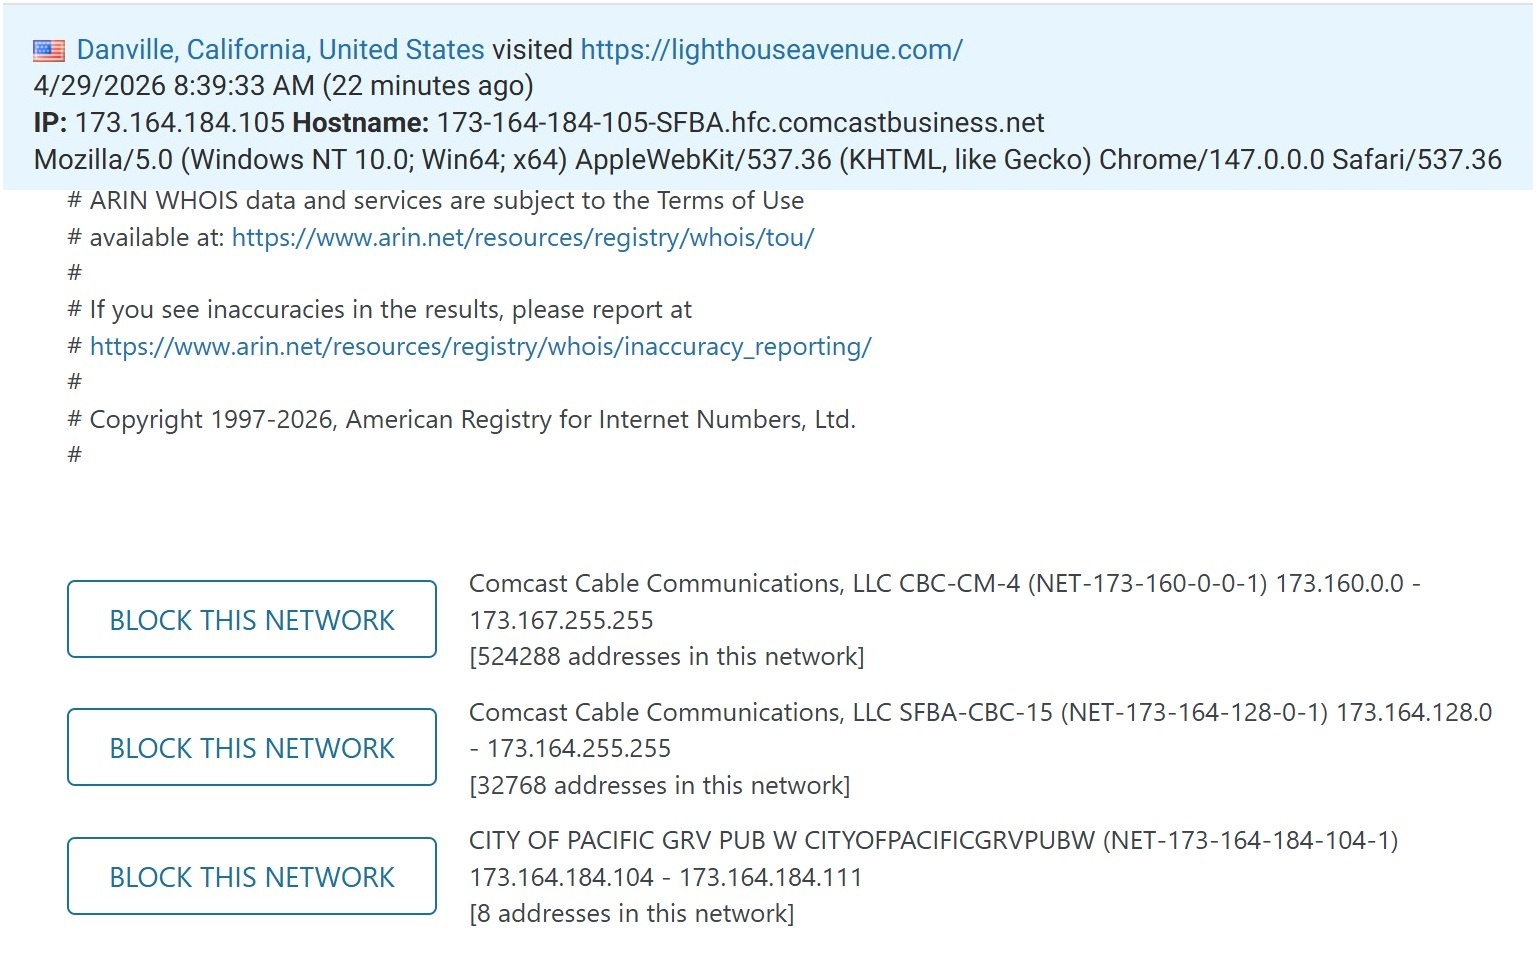The image size is (1538, 959).
Task: Click the Mozilla/5.0 user agent string
Action: (x=767, y=160)
